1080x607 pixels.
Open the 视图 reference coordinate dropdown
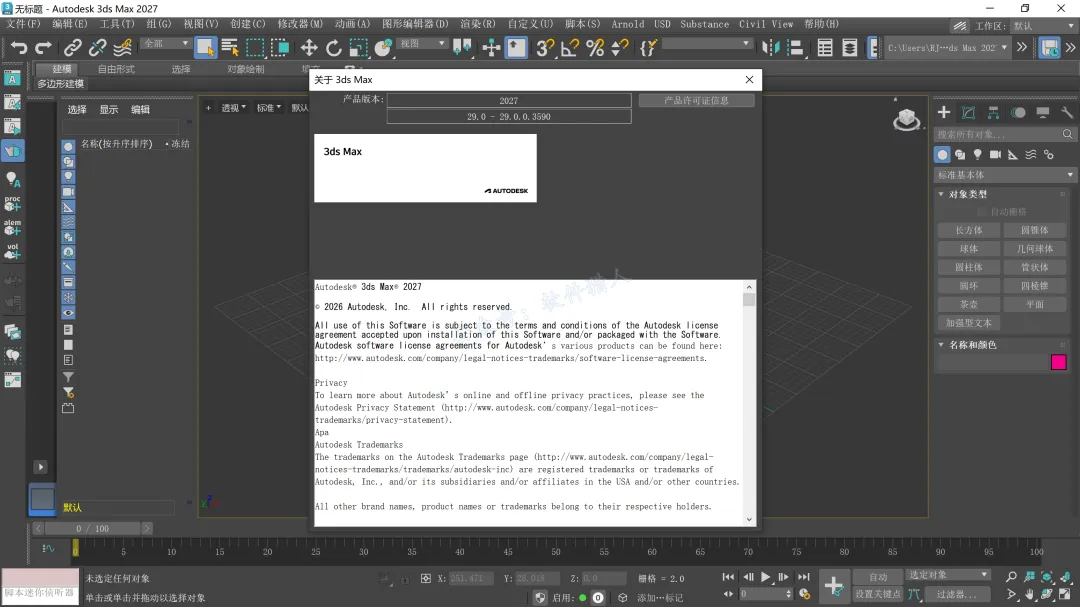(422, 43)
